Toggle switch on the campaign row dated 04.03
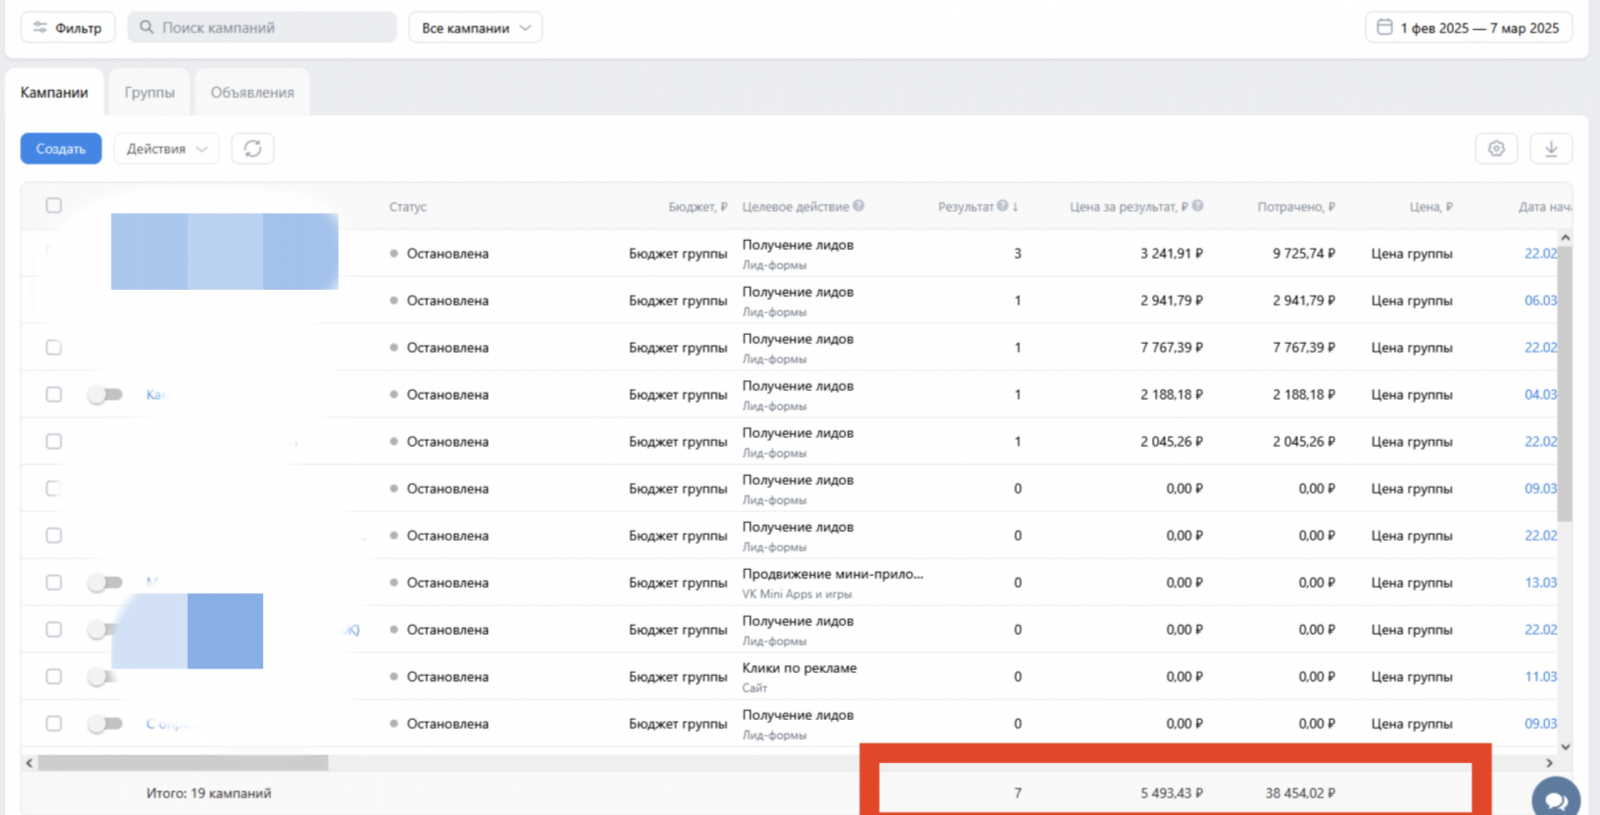 [x=105, y=395]
